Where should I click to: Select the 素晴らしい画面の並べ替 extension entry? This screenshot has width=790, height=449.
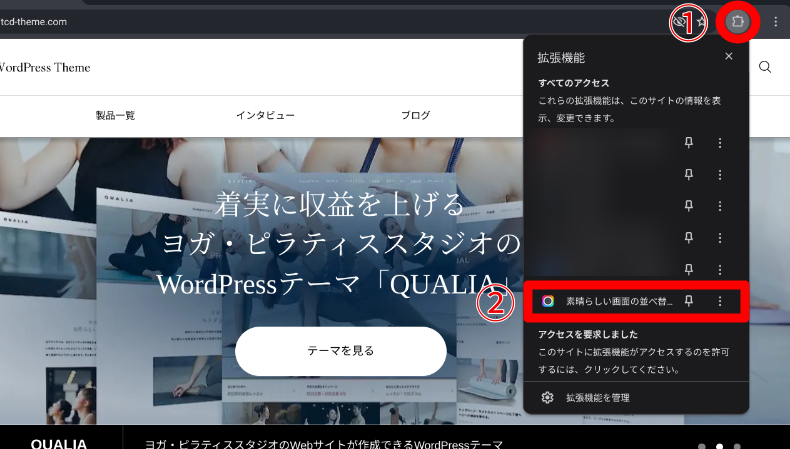pyautogui.click(x=636, y=301)
